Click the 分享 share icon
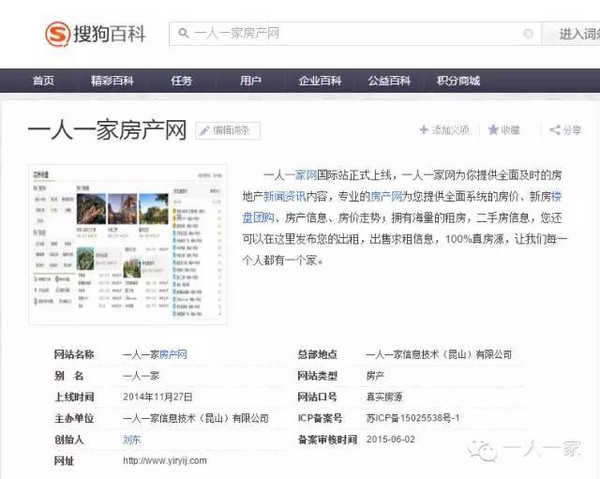Image resolution: width=600 pixels, height=479 pixels. click(554, 130)
